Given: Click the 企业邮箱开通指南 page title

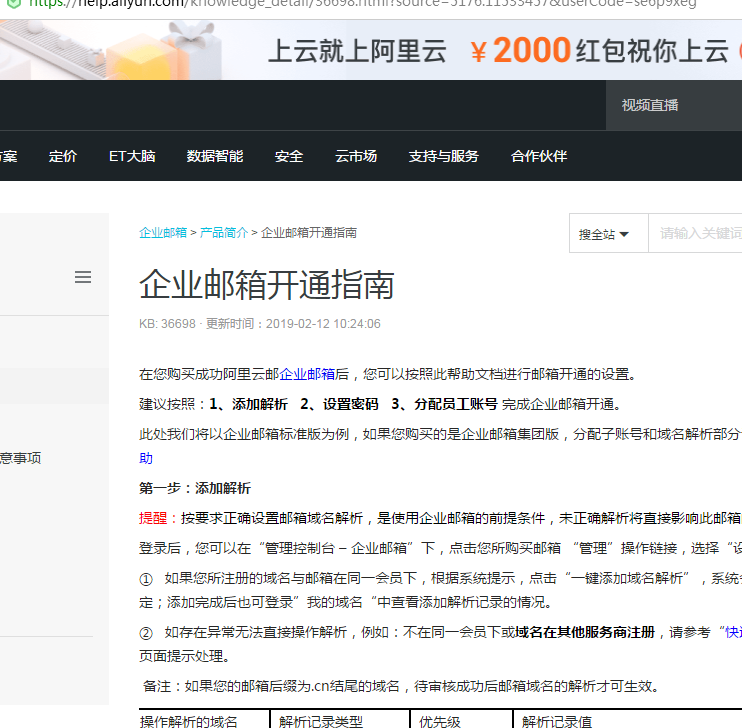Looking at the screenshot, I should [x=267, y=284].
